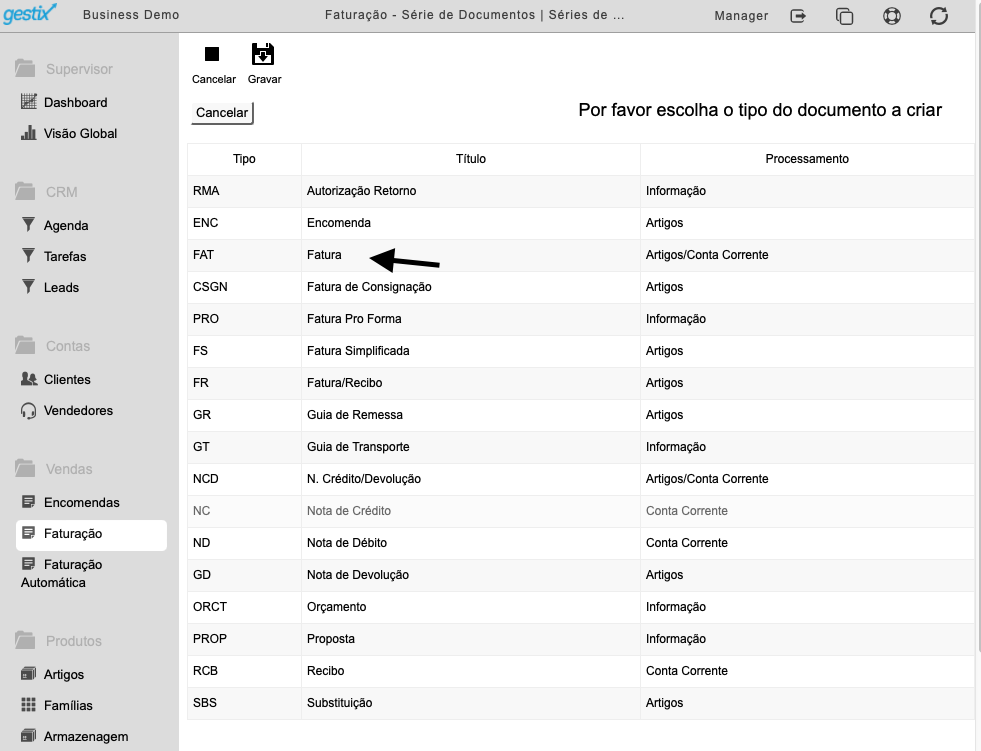Viewport: 981px width, 751px height.
Task: Click the Leads funnel icon
Action: tap(28, 287)
